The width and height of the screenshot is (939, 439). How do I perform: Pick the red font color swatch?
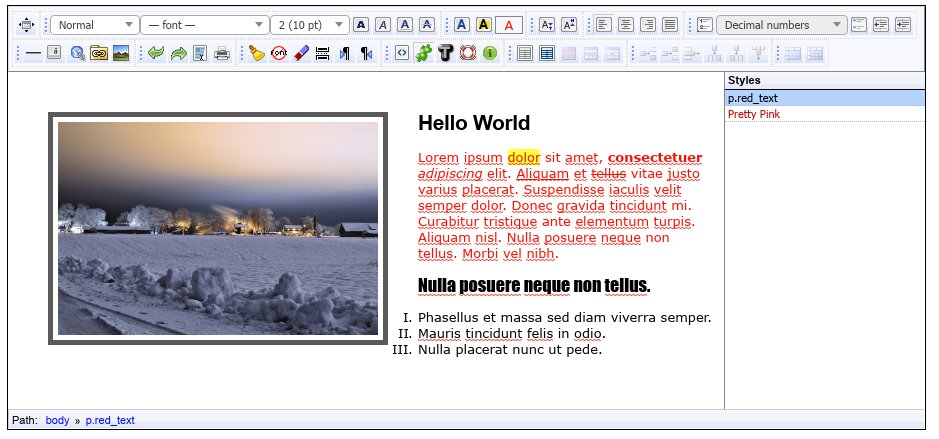pyautogui.click(x=509, y=24)
